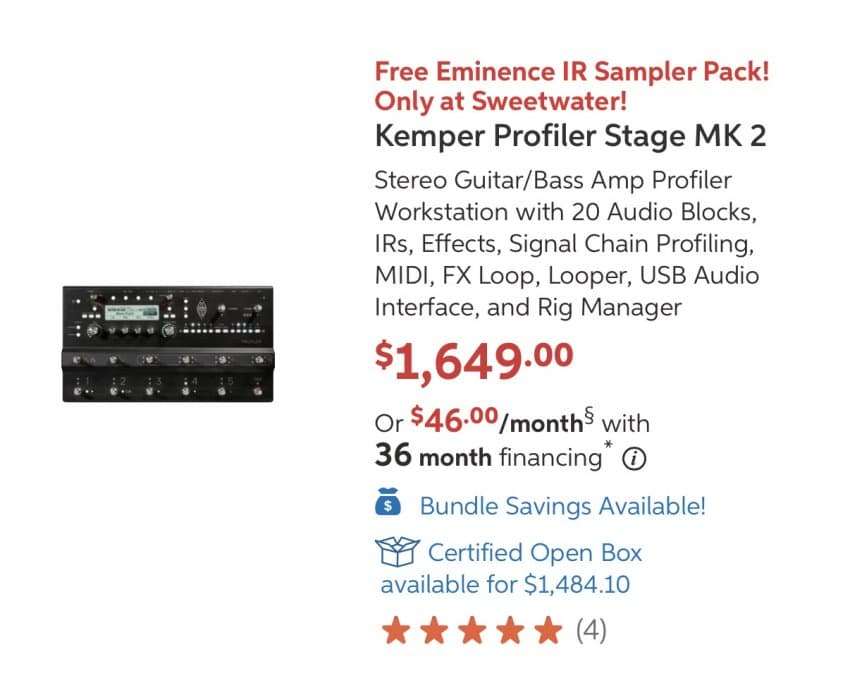The height and width of the screenshot is (687, 850).
Task: Click the review count (4)
Action: click(x=591, y=630)
